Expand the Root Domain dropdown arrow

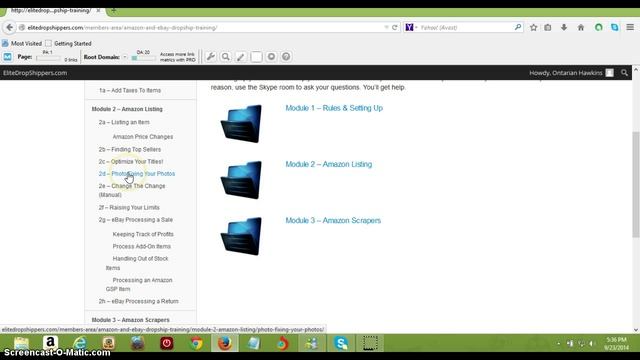pyautogui.click(x=125, y=57)
